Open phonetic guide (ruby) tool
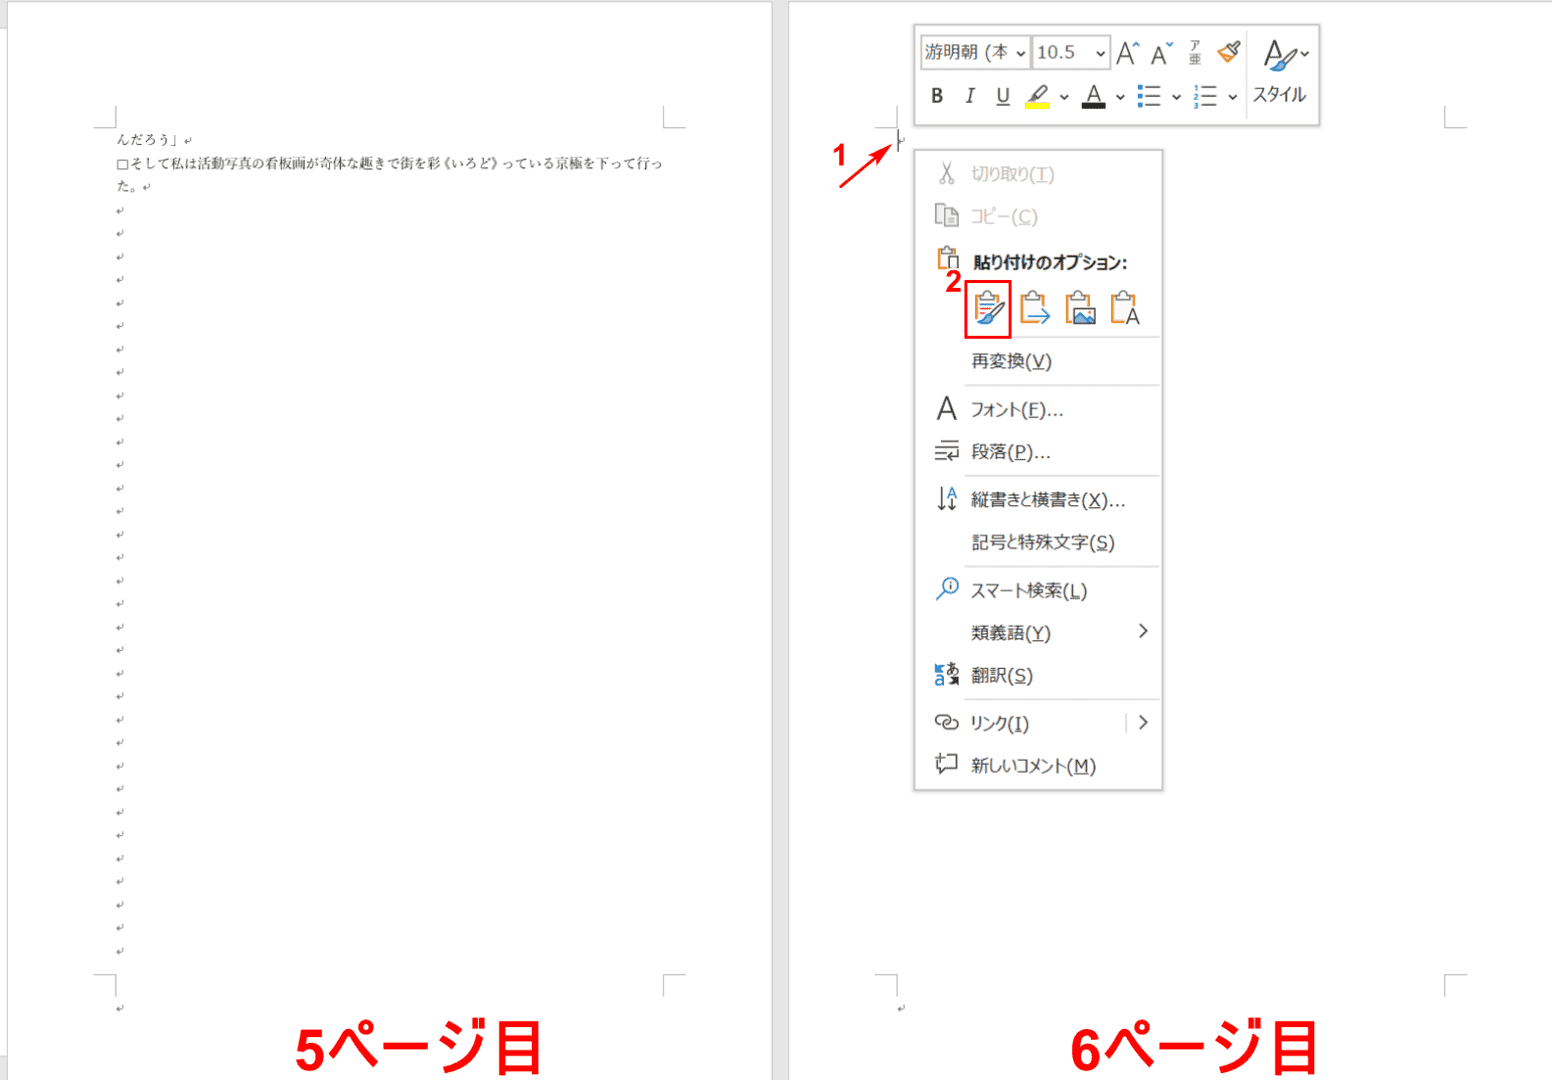Viewport: 1552px width, 1080px height. pyautogui.click(x=1195, y=52)
